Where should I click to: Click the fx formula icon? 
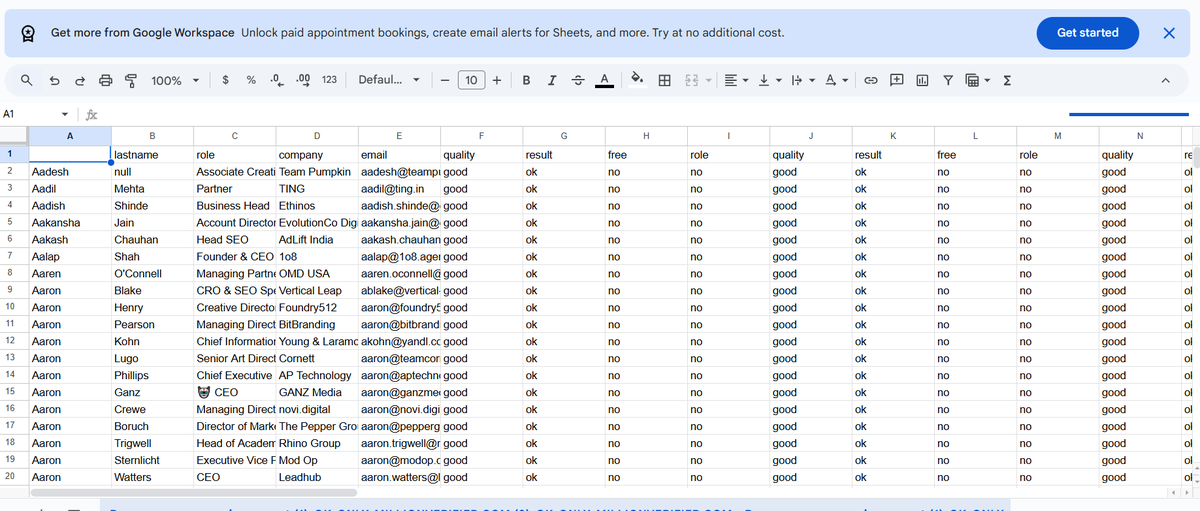click(92, 114)
